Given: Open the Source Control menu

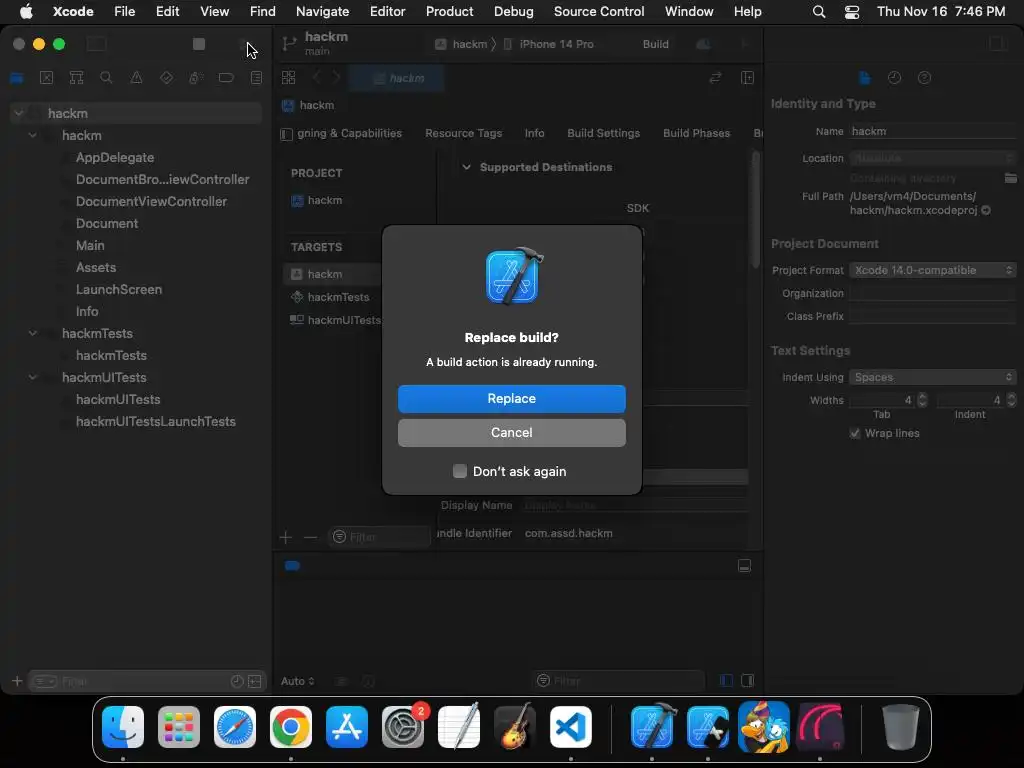Looking at the screenshot, I should pos(599,11).
